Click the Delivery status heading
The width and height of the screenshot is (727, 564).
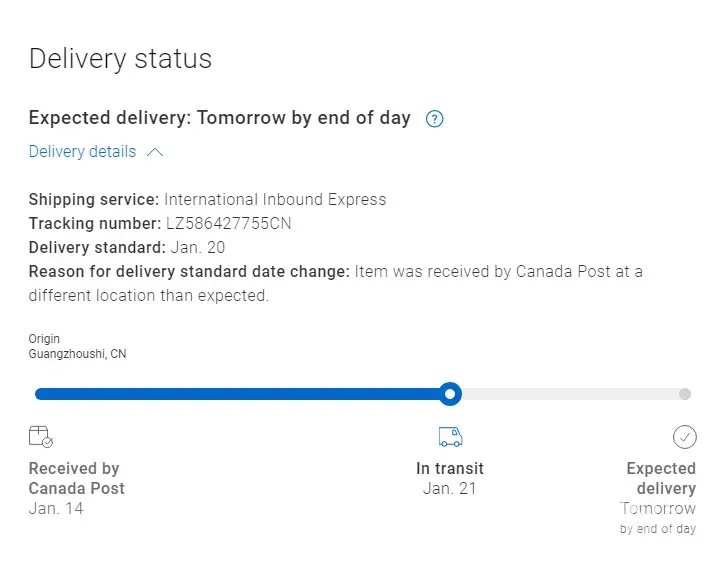[120, 58]
